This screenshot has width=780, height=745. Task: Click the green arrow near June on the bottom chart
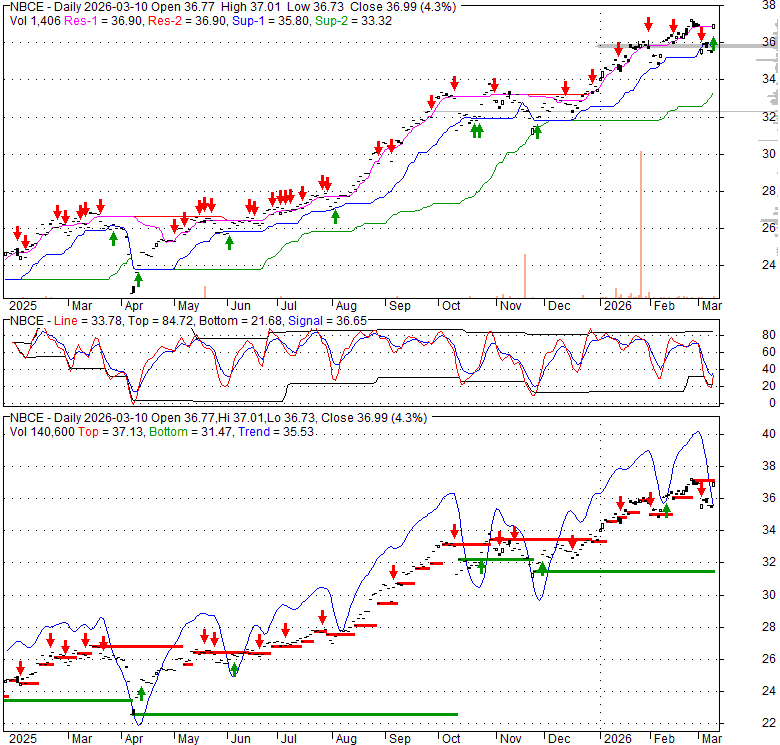pyautogui.click(x=234, y=669)
